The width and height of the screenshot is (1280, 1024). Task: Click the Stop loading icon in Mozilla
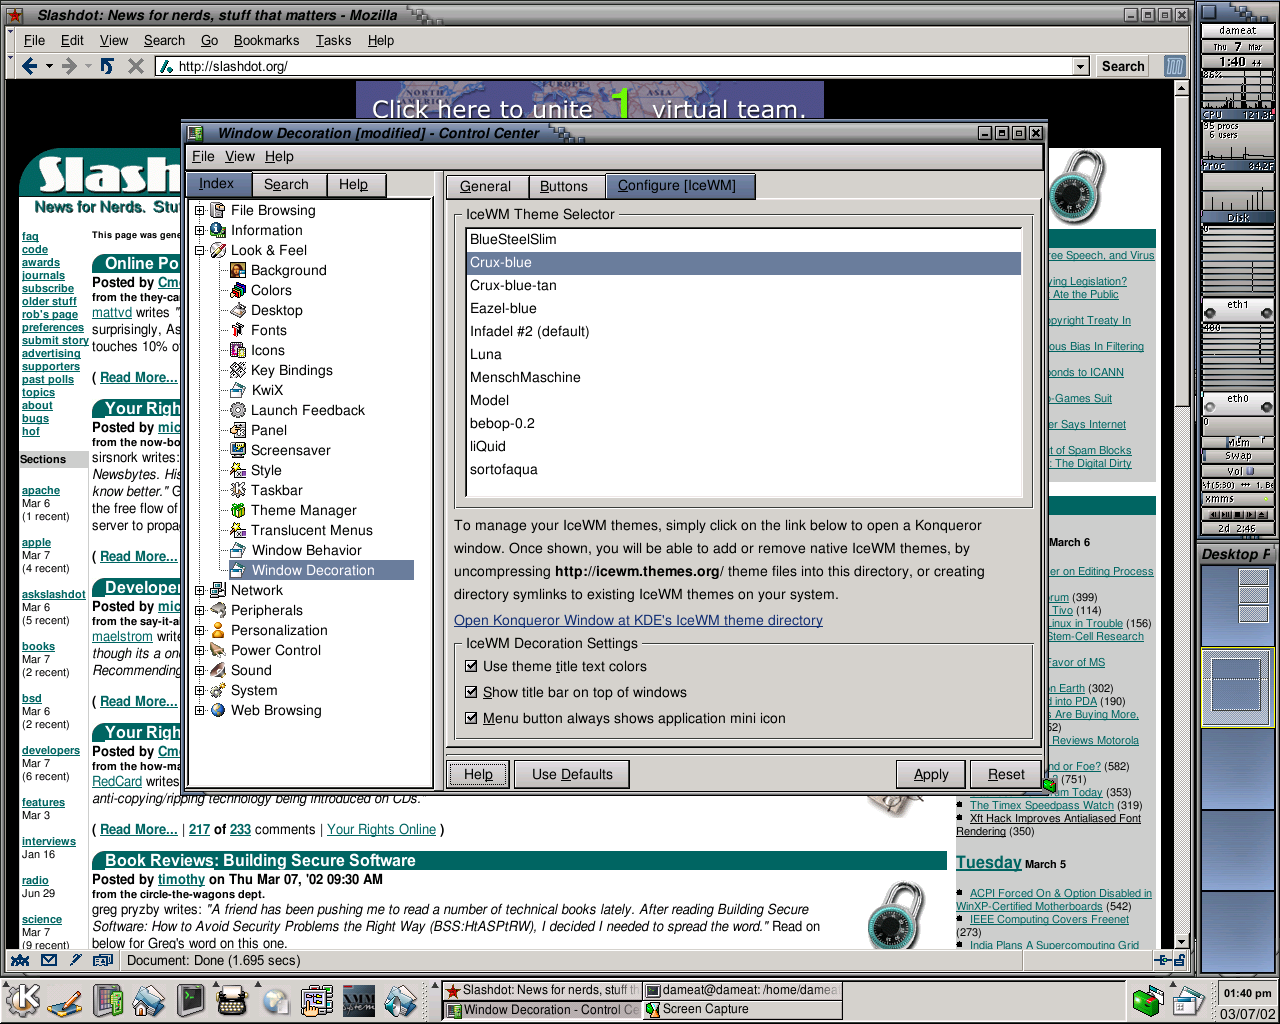point(134,66)
